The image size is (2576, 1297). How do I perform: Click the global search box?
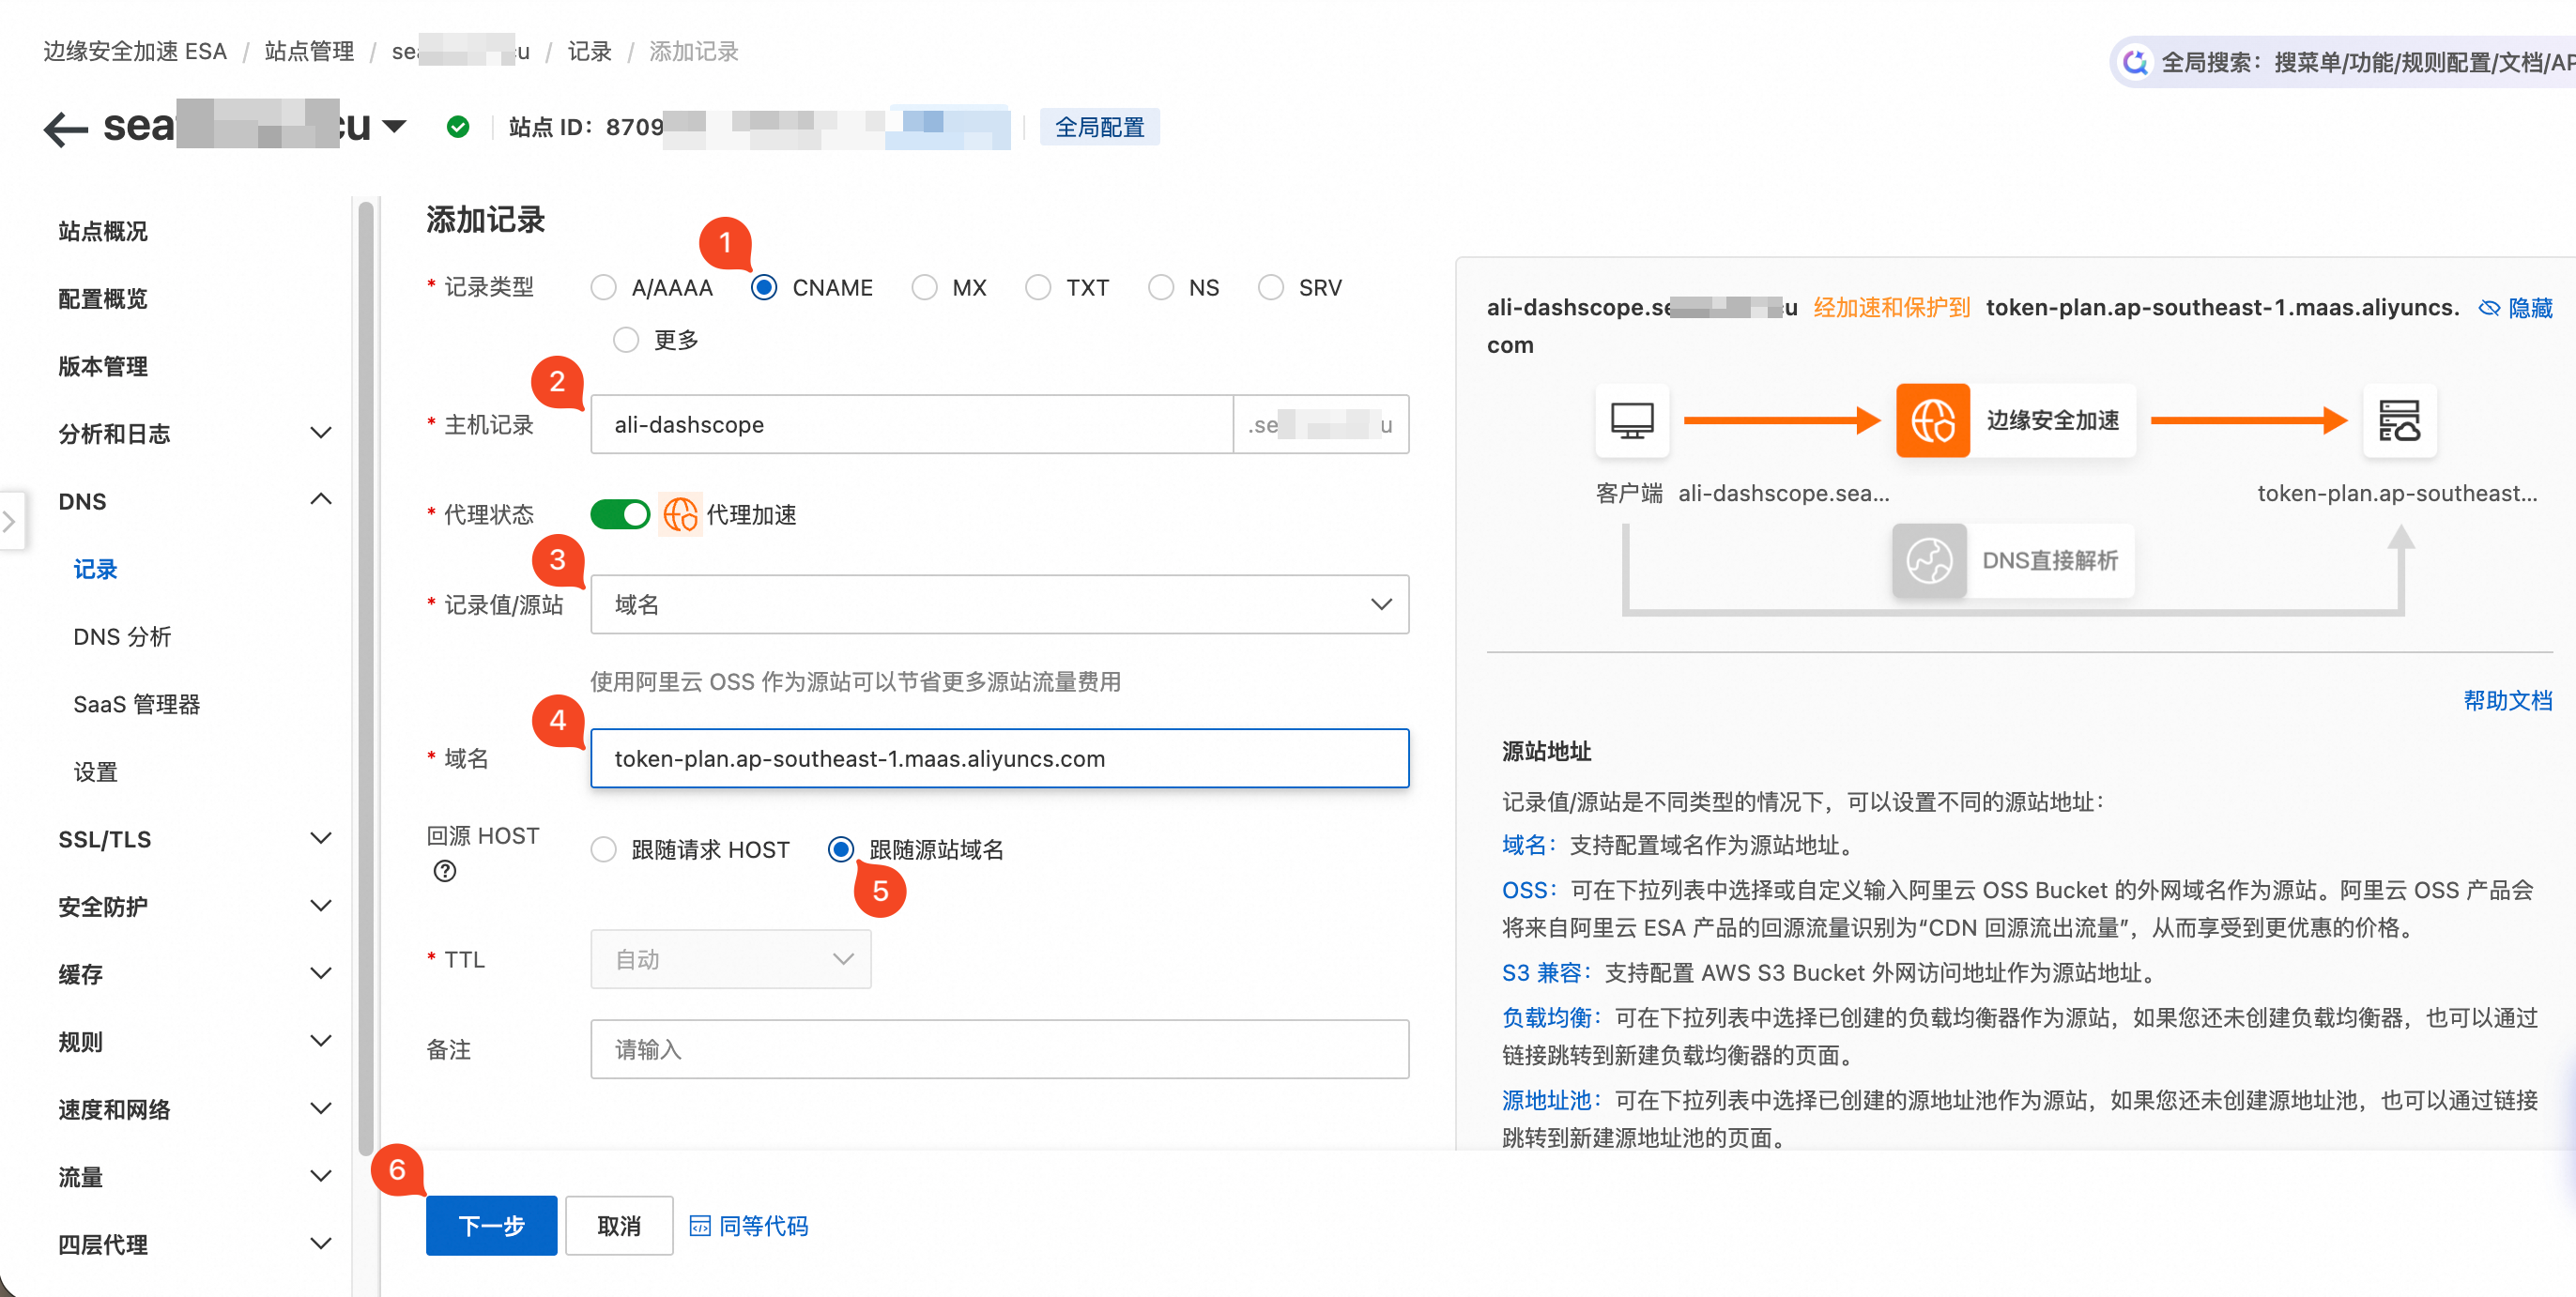pos(2344,62)
